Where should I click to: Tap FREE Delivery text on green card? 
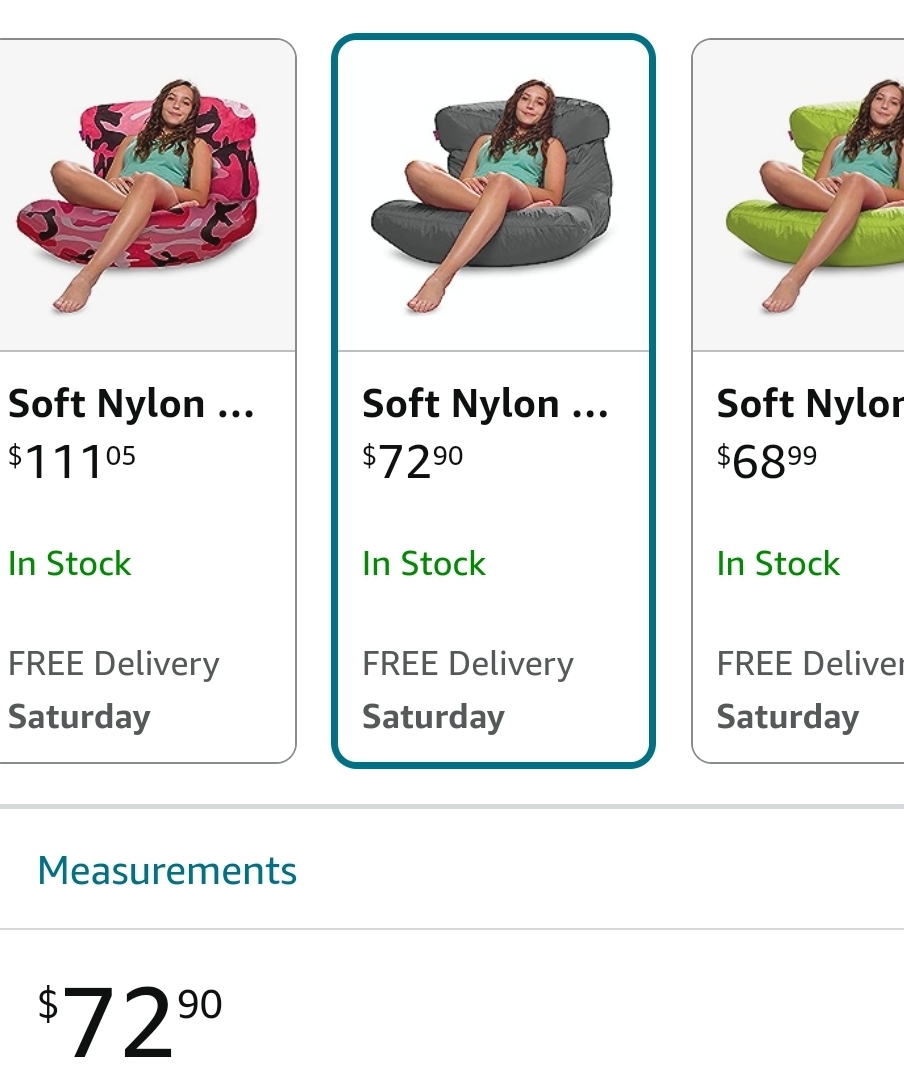(810, 664)
